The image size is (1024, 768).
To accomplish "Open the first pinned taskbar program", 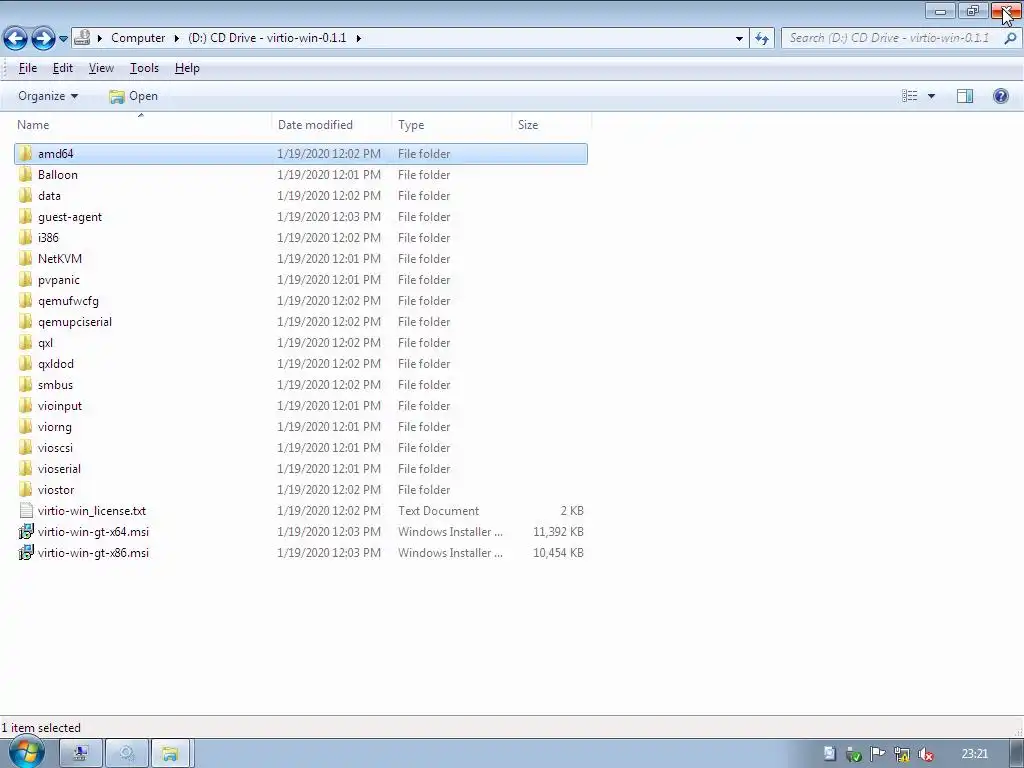I will [x=81, y=754].
